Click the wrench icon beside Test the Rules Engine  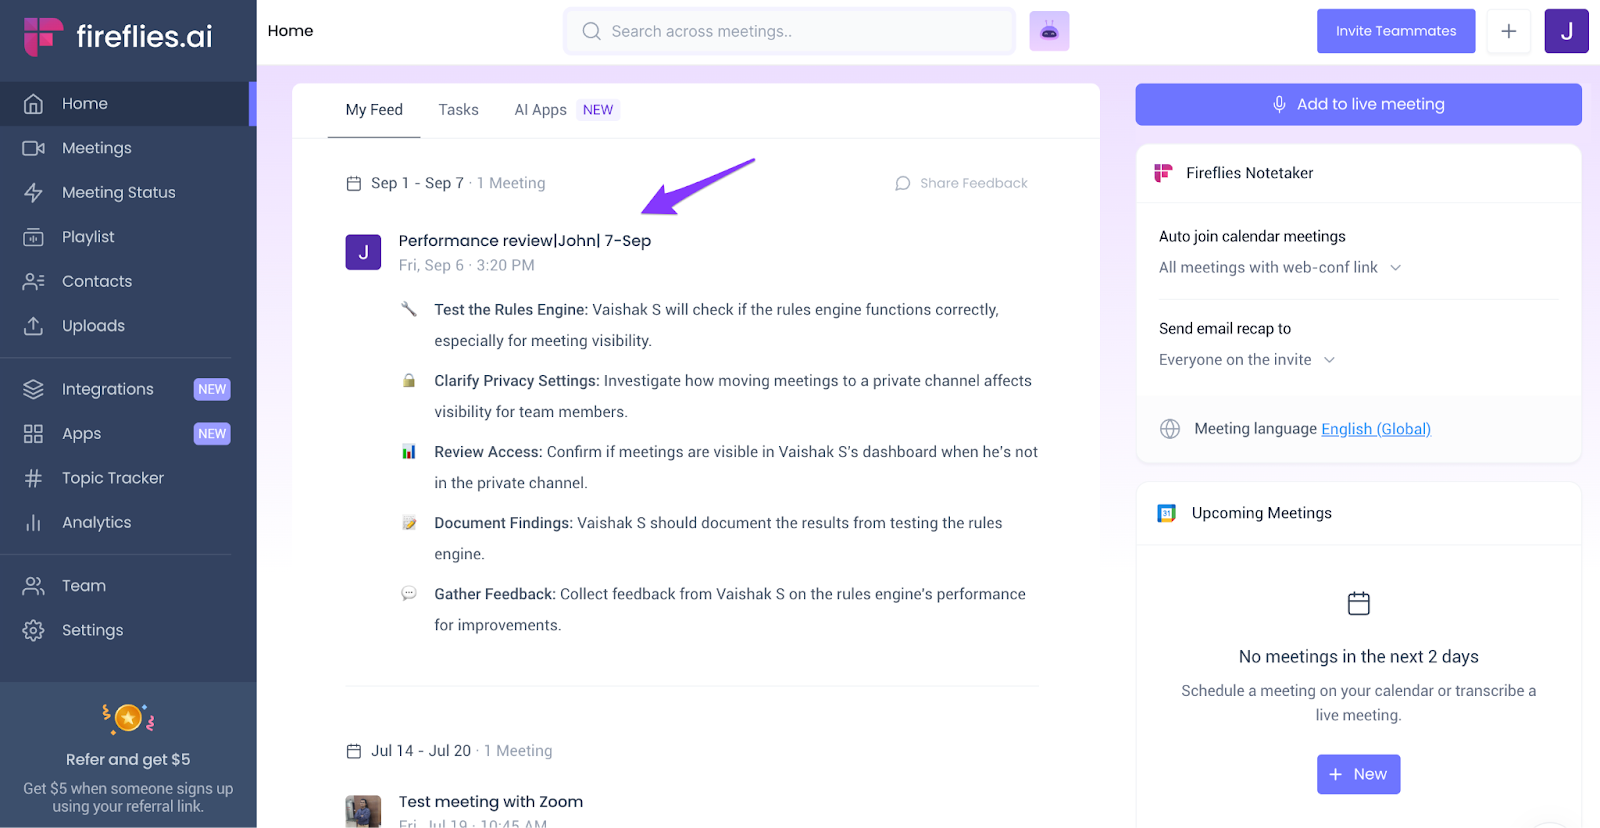pos(409,309)
